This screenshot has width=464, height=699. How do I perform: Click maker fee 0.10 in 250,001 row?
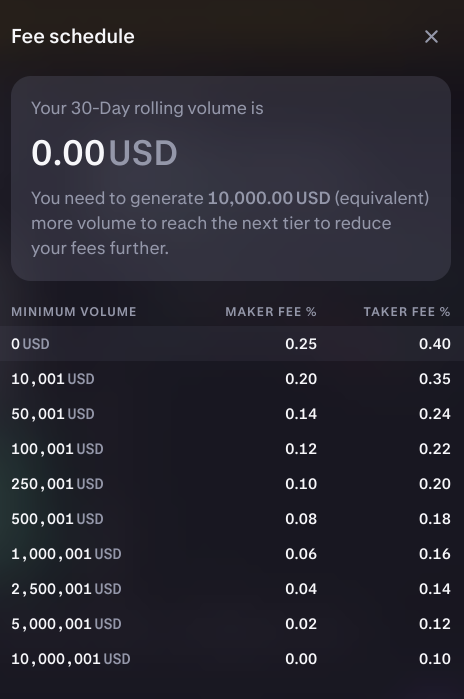point(301,484)
